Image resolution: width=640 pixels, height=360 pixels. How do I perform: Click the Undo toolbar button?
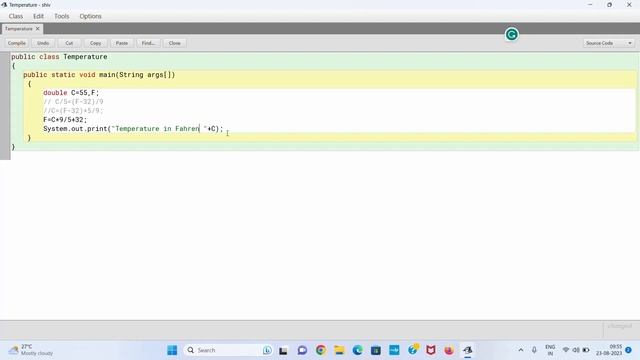43,43
